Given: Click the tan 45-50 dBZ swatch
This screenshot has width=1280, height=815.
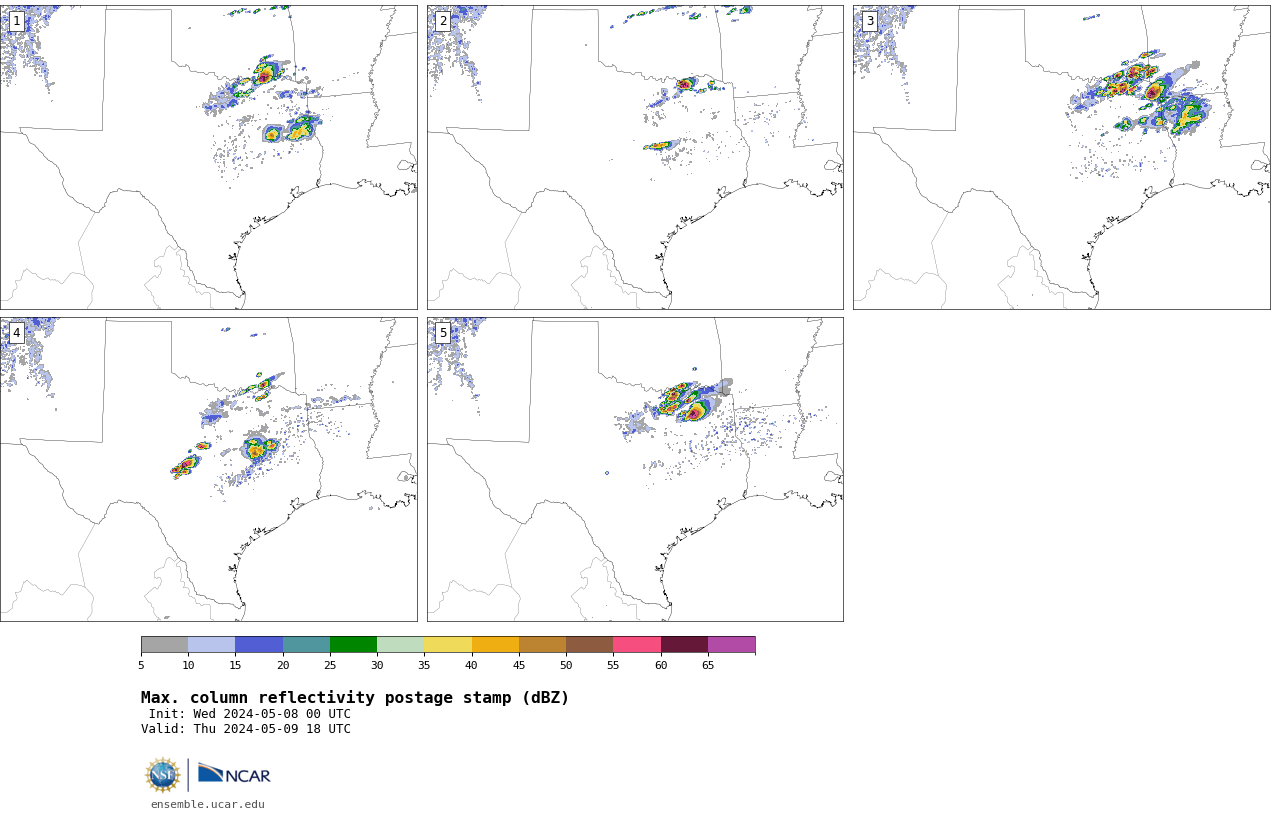Looking at the screenshot, I should 542,645.
